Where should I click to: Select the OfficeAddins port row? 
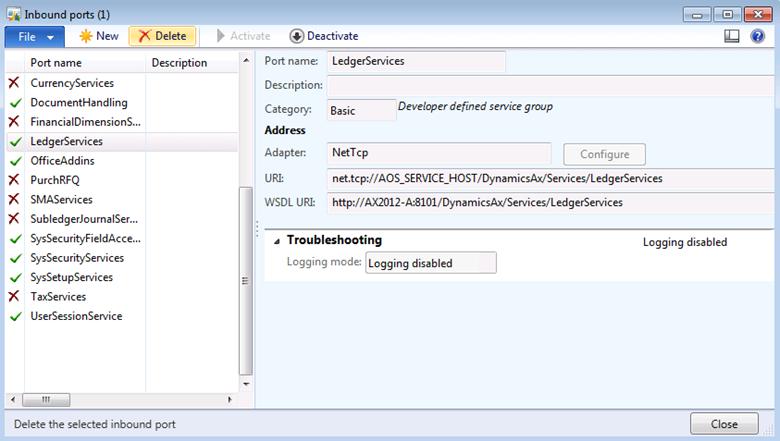122,161
